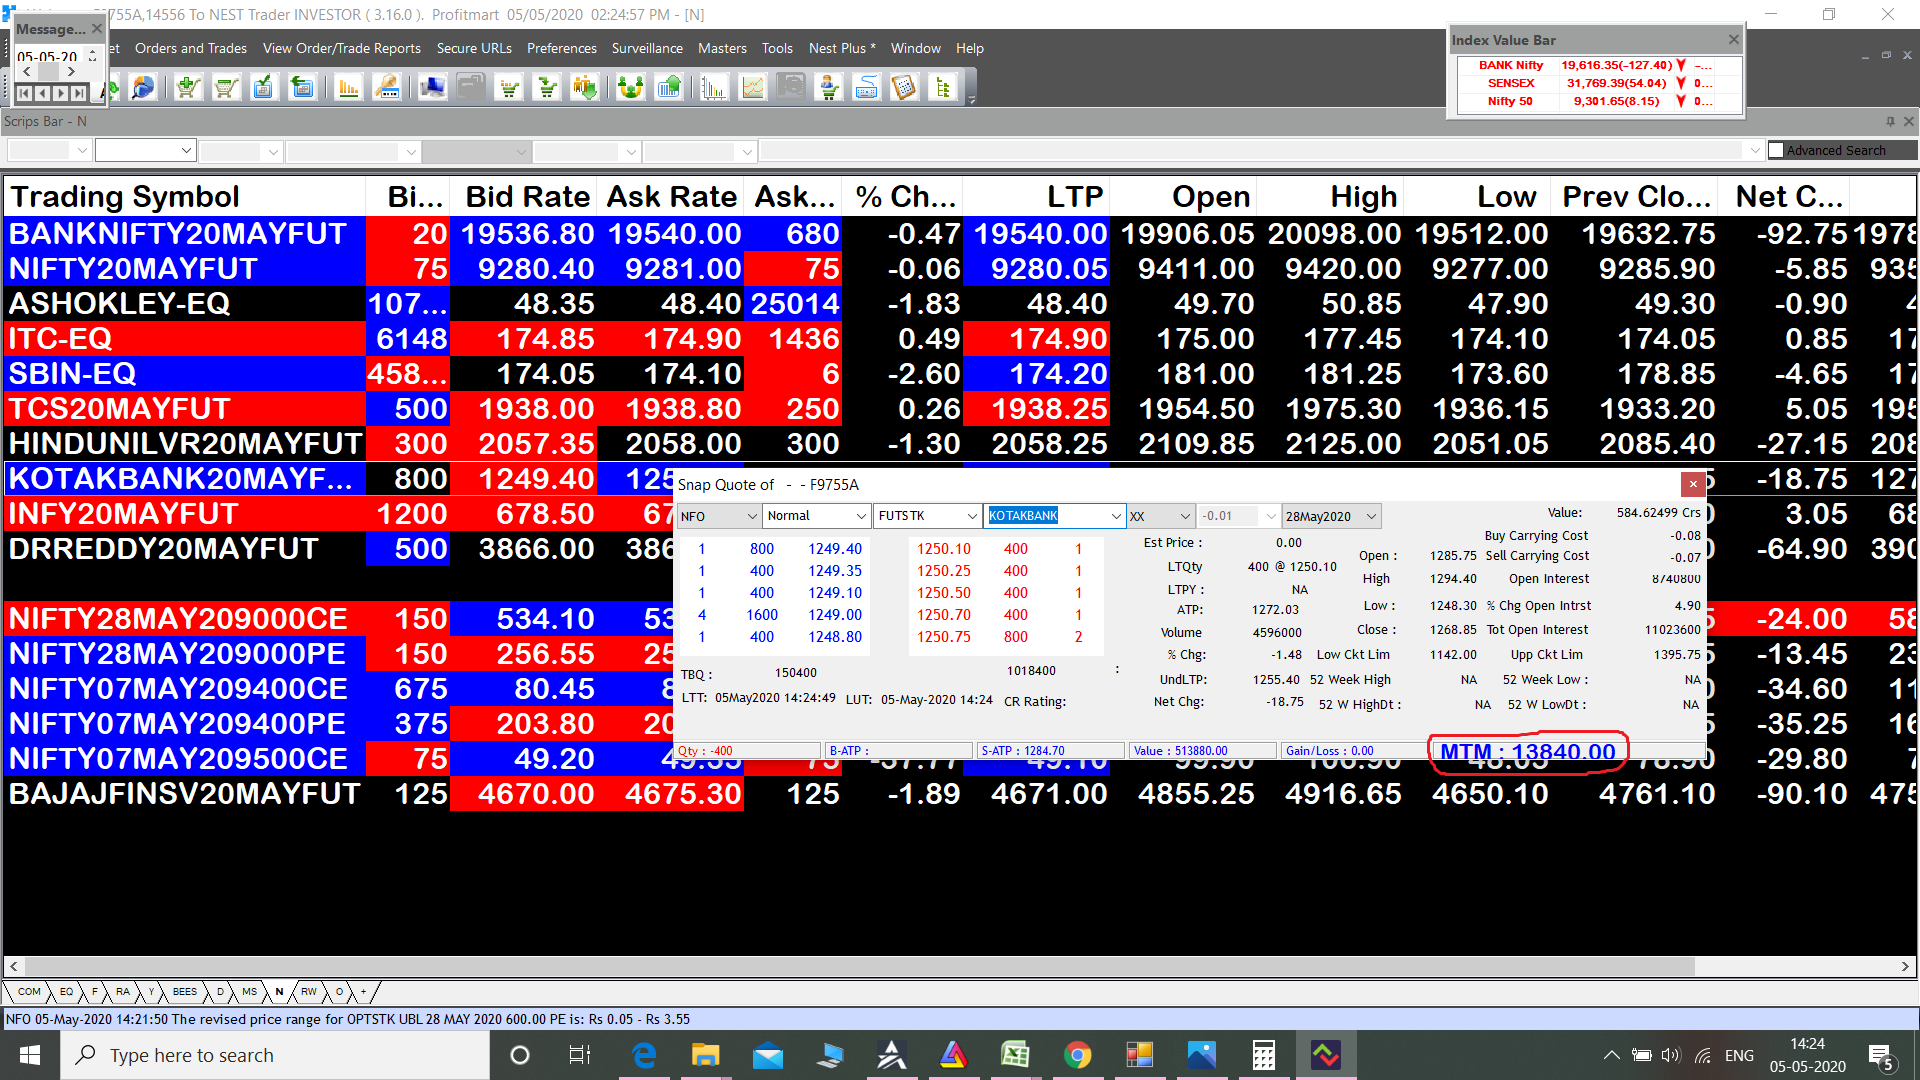Expand the -0.01 strike dropdown
This screenshot has width=1920, height=1080.
coord(1271,516)
